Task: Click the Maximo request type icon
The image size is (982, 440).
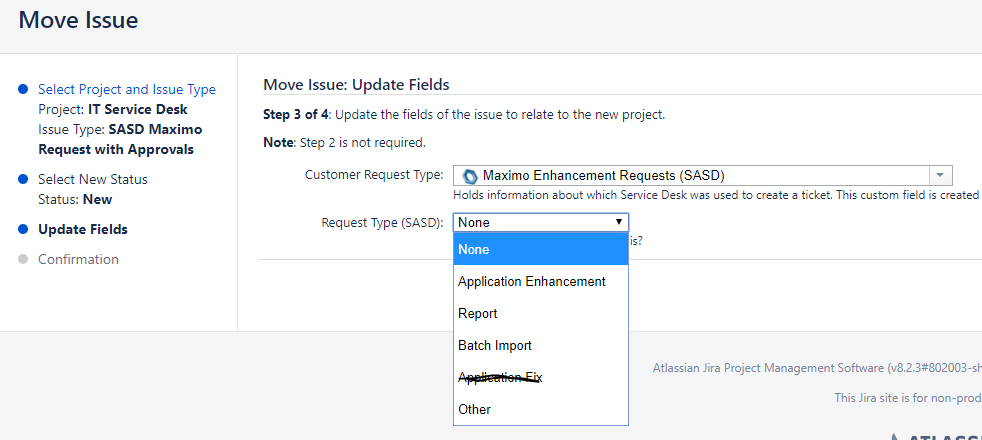Action: (x=470, y=175)
